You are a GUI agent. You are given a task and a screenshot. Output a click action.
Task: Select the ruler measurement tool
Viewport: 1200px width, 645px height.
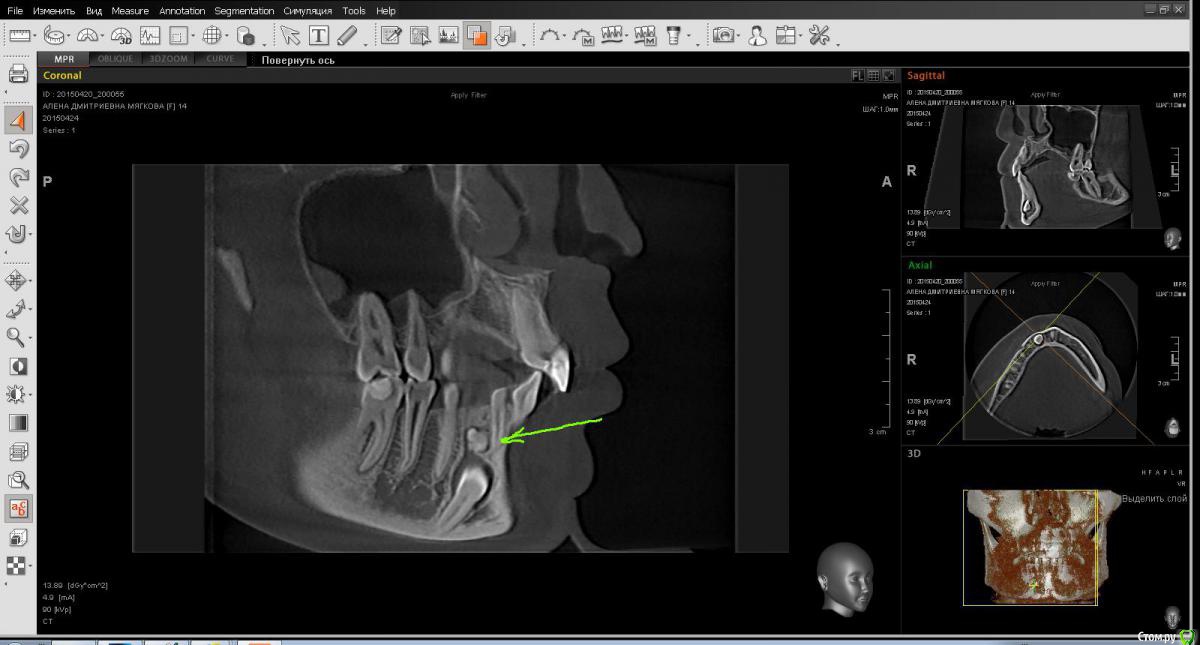pos(19,36)
